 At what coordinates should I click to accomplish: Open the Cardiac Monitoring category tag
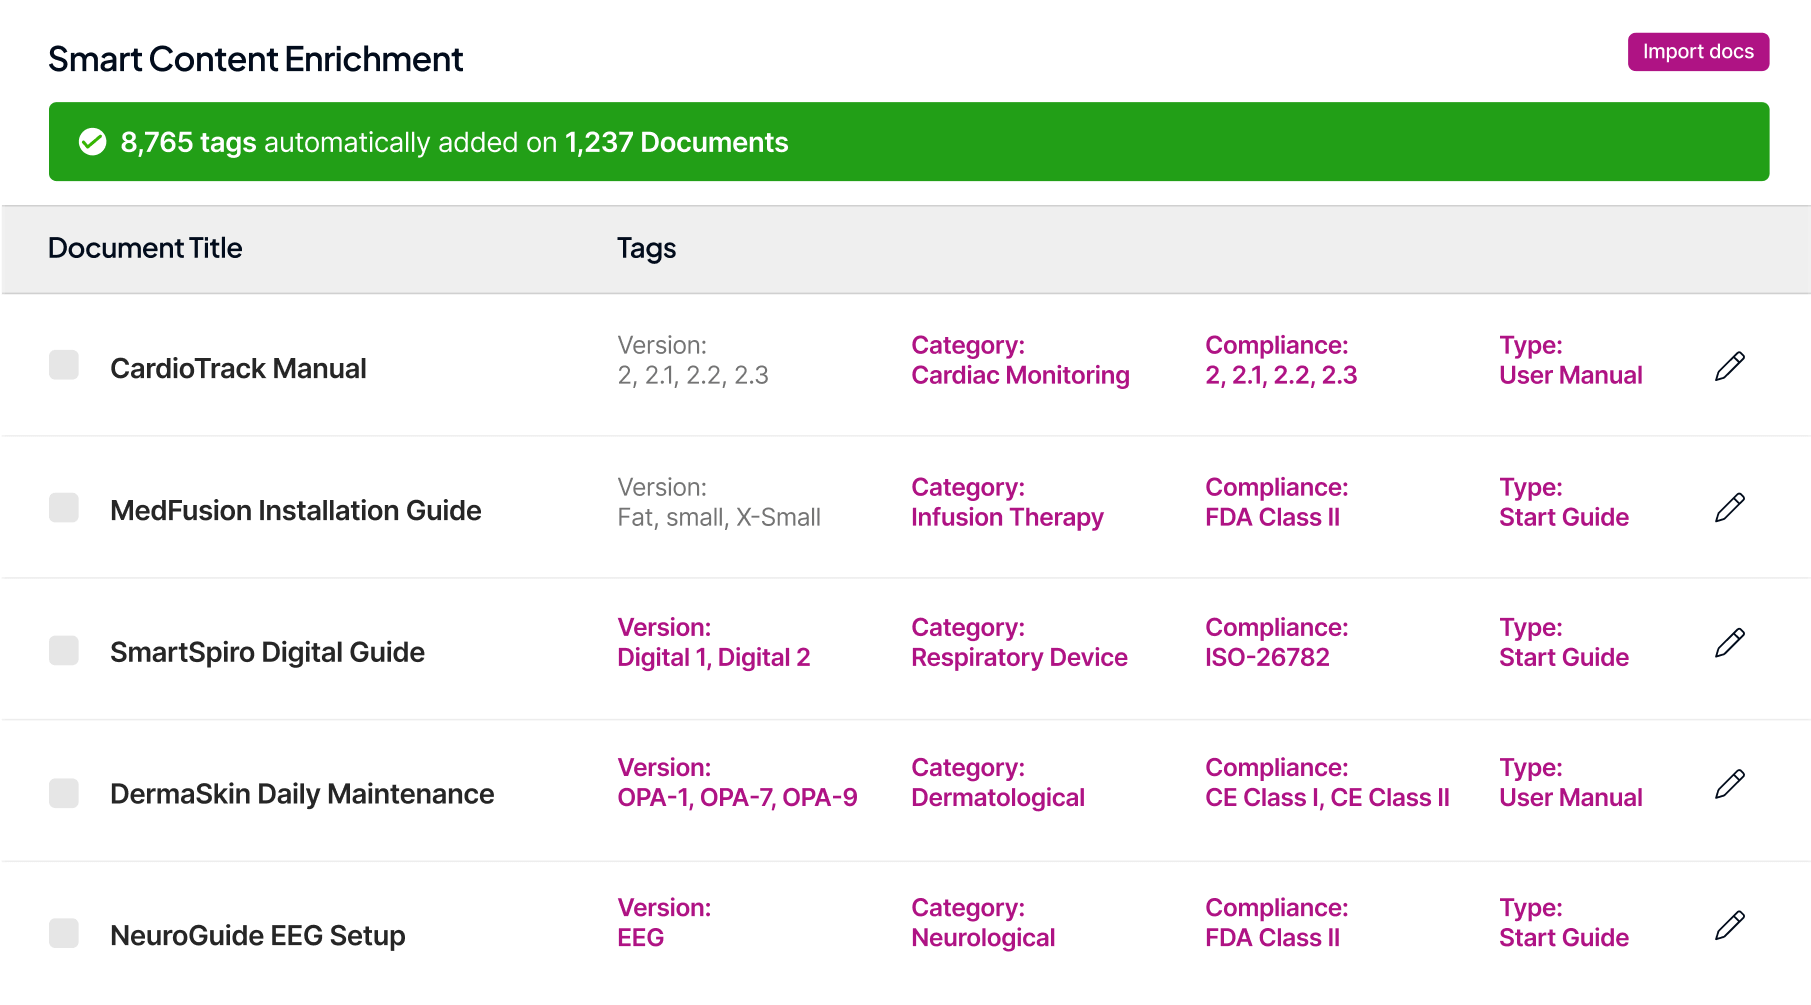1020,375
